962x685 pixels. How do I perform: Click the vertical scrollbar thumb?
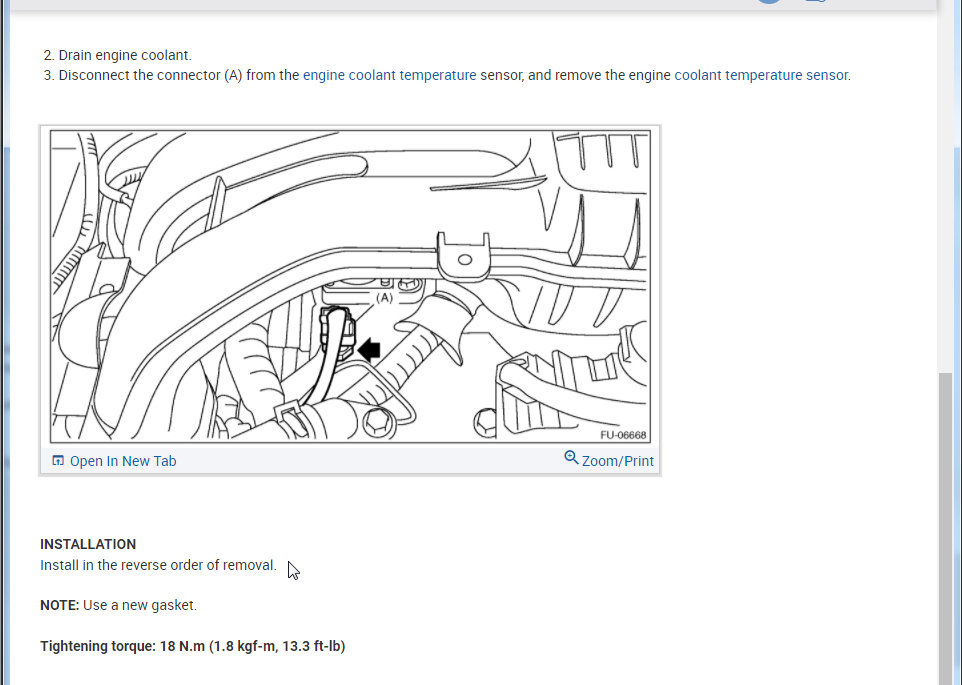click(945, 527)
